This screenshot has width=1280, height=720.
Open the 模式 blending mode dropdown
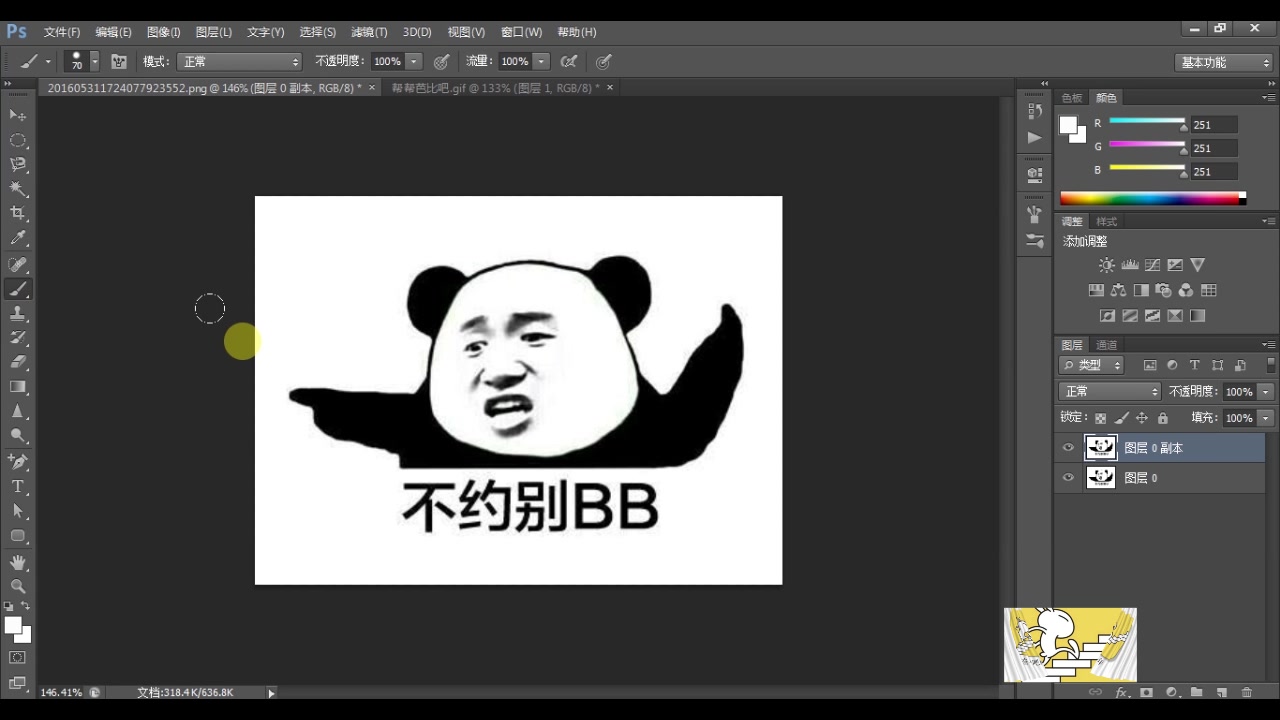pyautogui.click(x=239, y=61)
